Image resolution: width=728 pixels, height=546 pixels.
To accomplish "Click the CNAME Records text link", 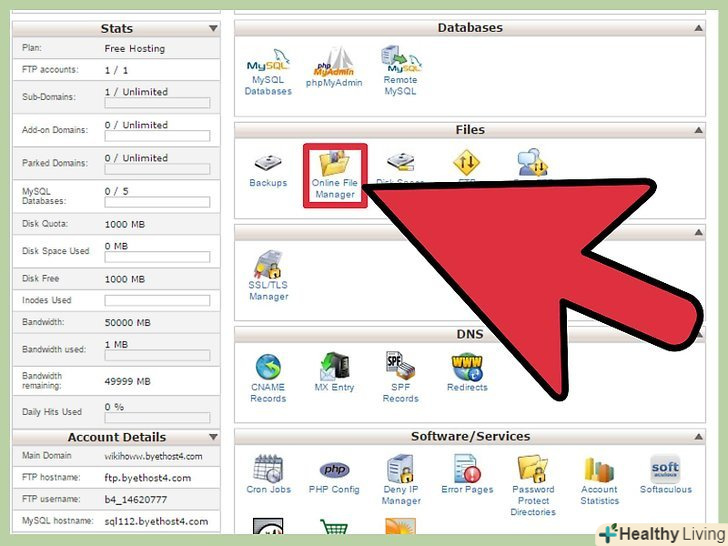I will coord(268,393).
